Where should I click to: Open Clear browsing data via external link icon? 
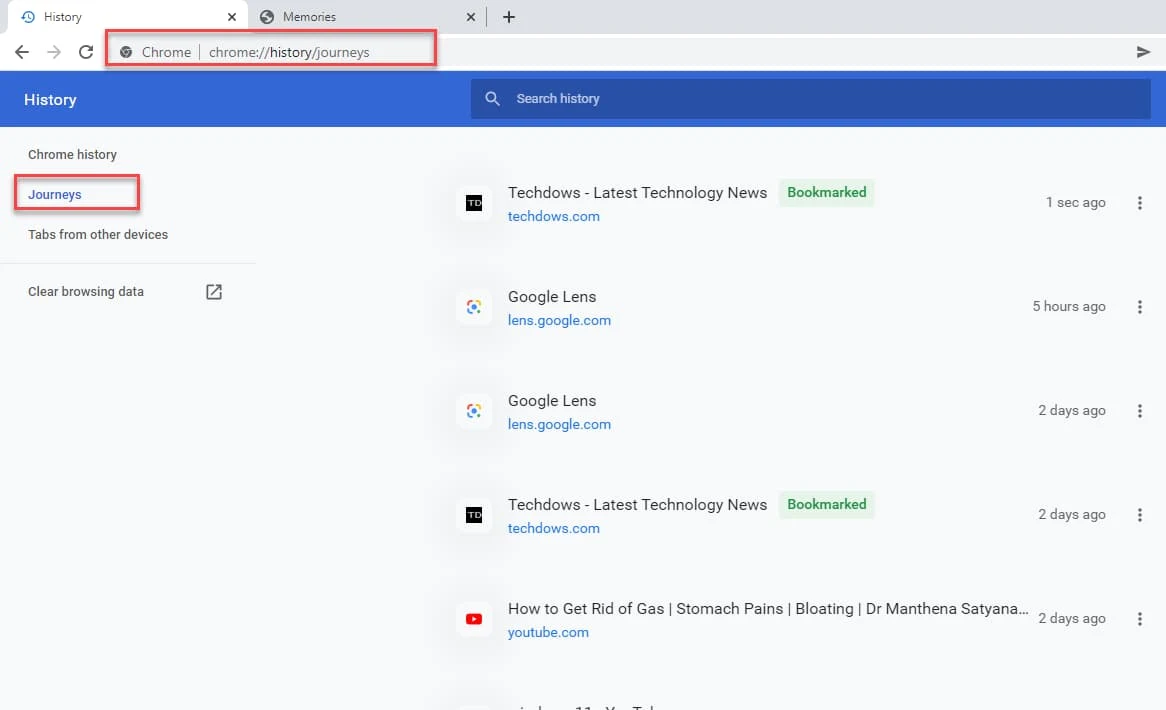click(213, 291)
